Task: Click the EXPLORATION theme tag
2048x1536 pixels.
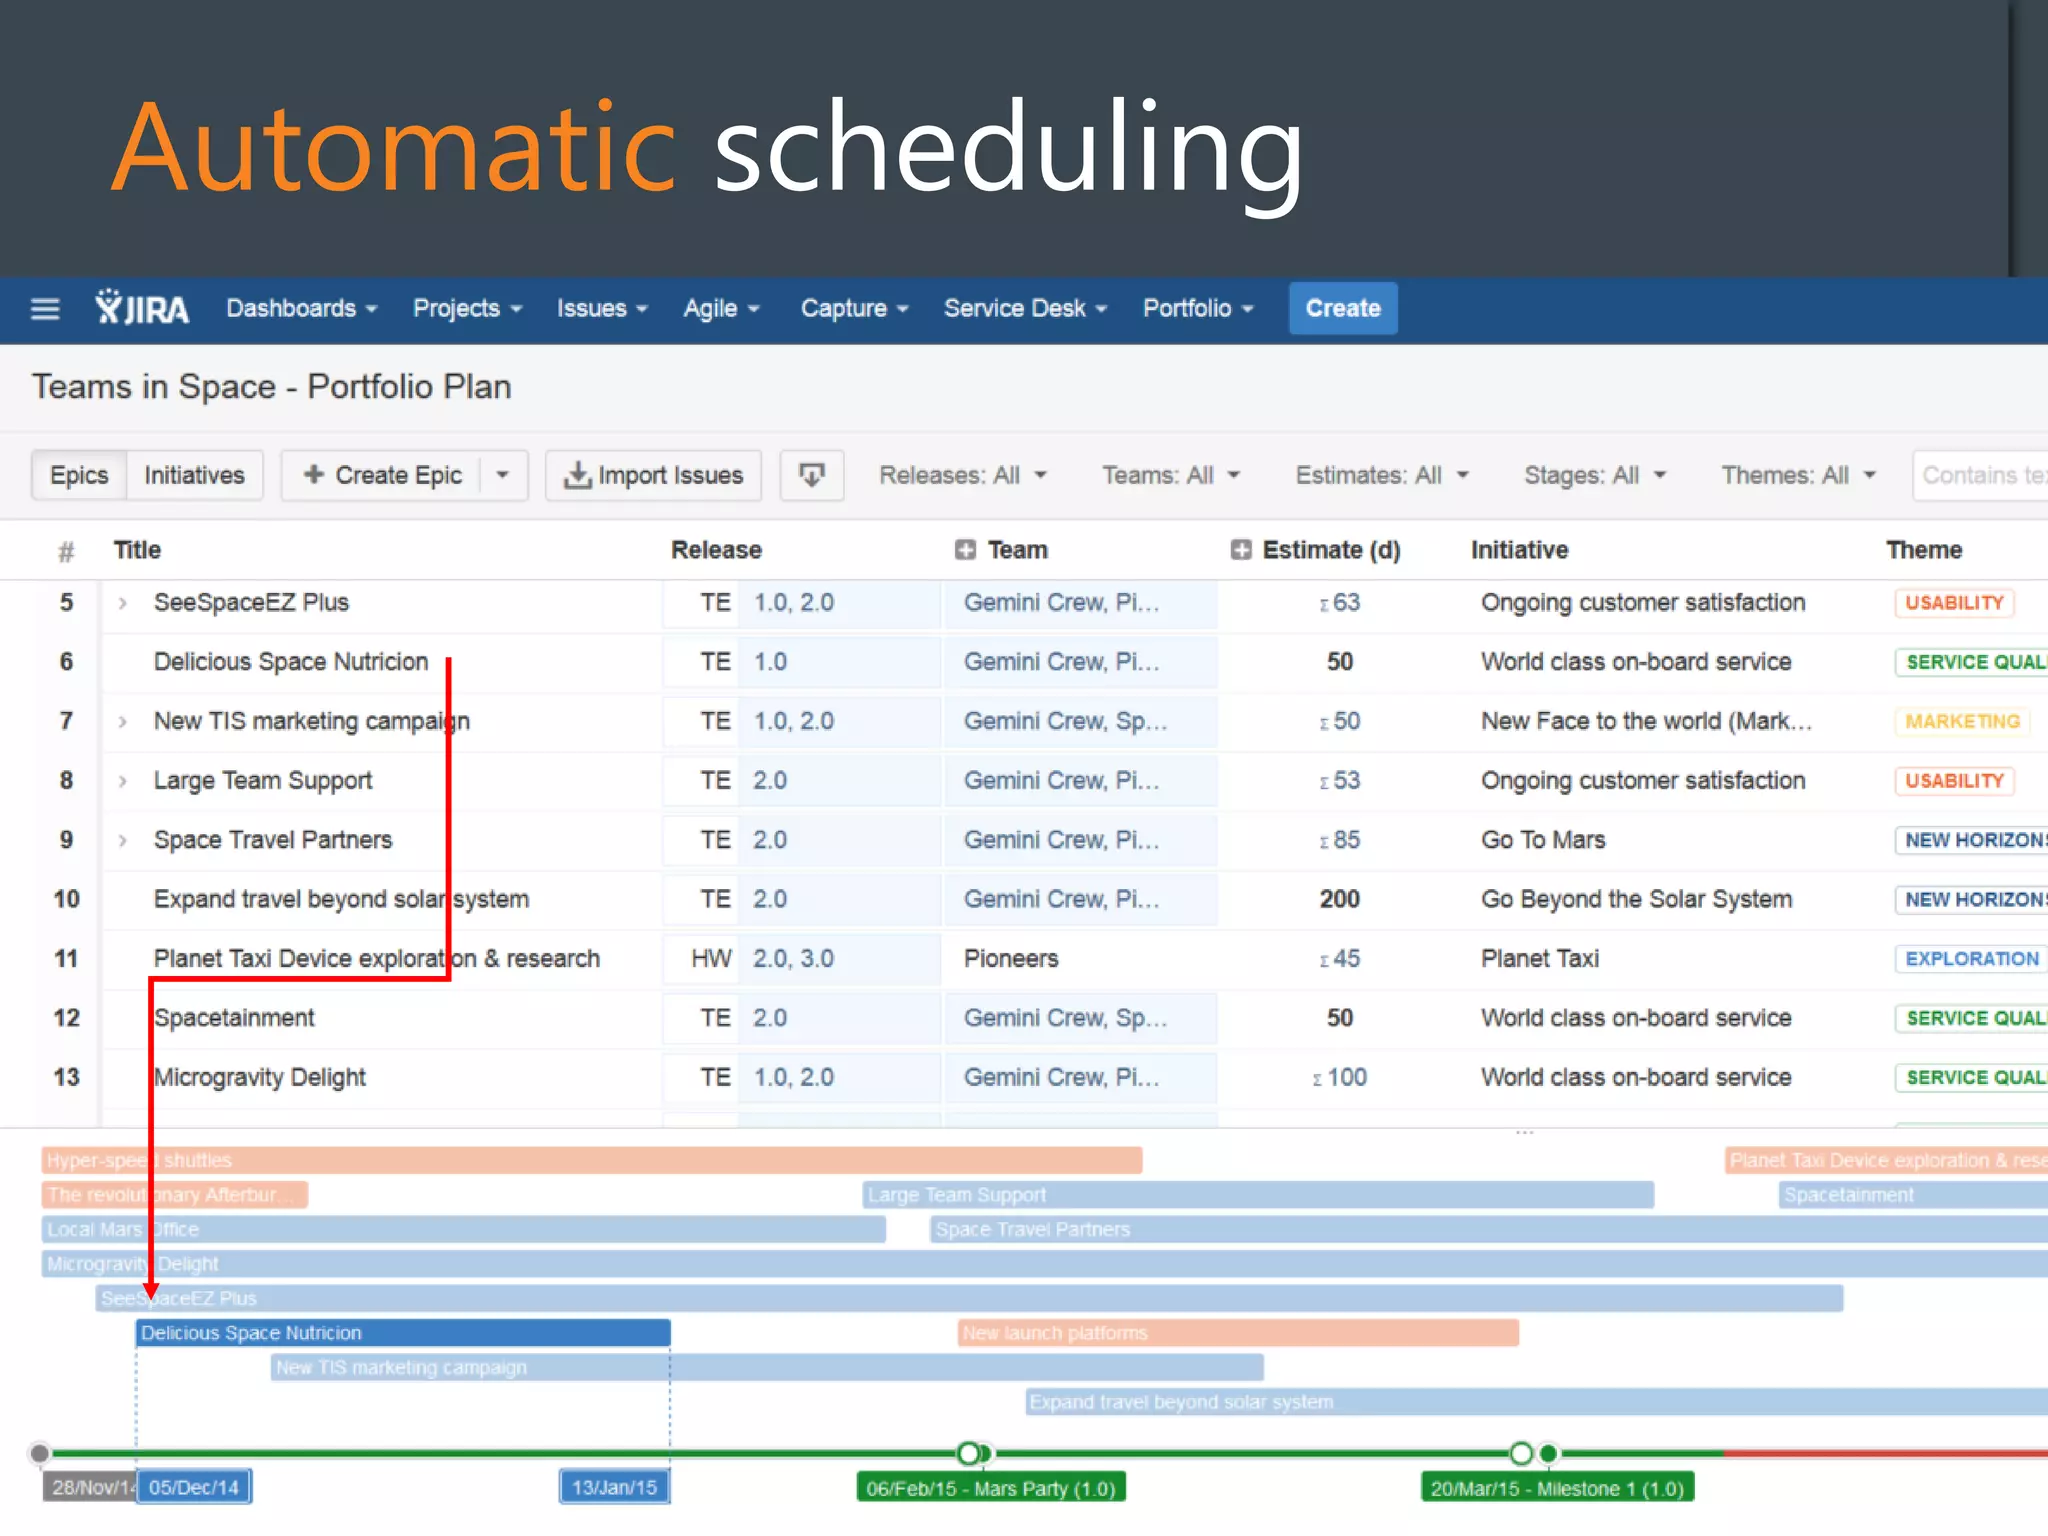Action: (x=1971, y=959)
